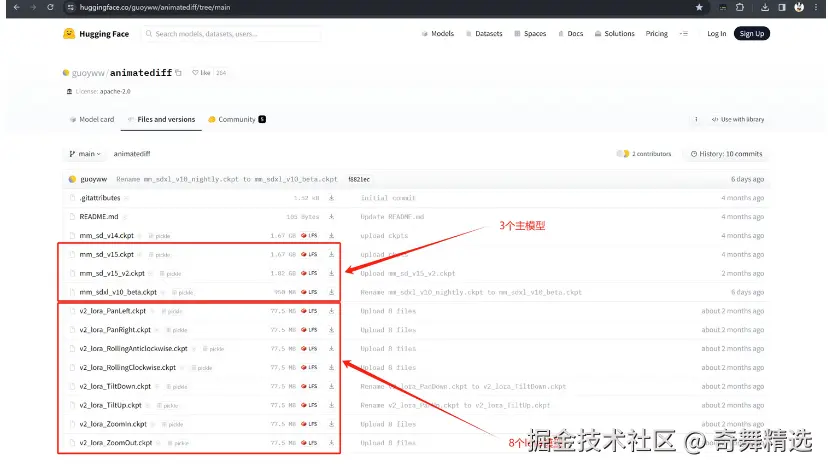Image resolution: width=828 pixels, height=470 pixels.
Task: Download v2_lora_RollingClockwise.ckpt file
Action: coord(331,368)
